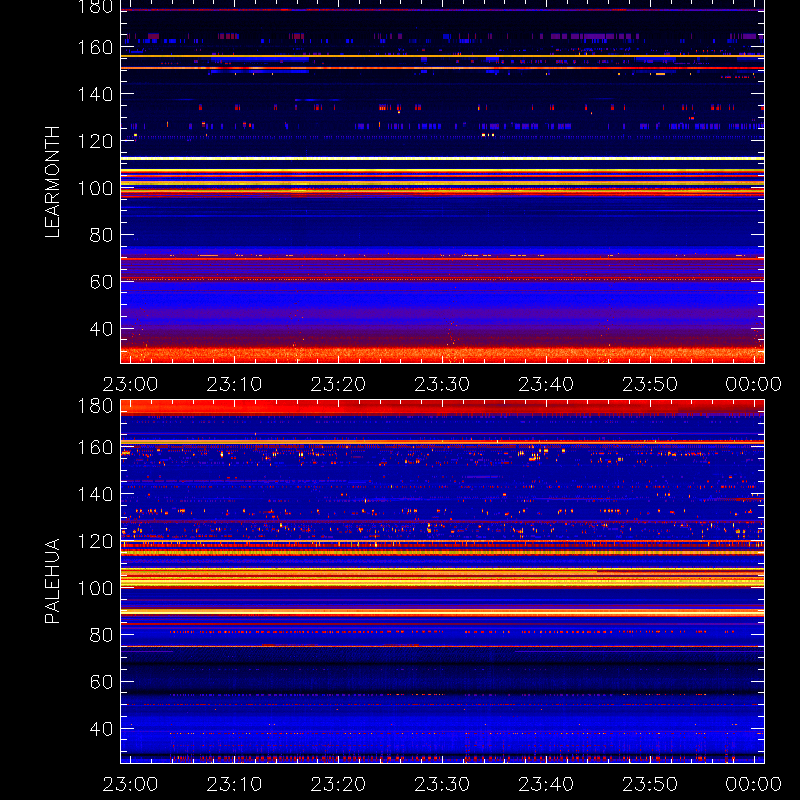Image resolution: width=800 pixels, height=800 pixels.
Task: Select the 80 tick label on LEARMONTH axis
Action: [101, 235]
